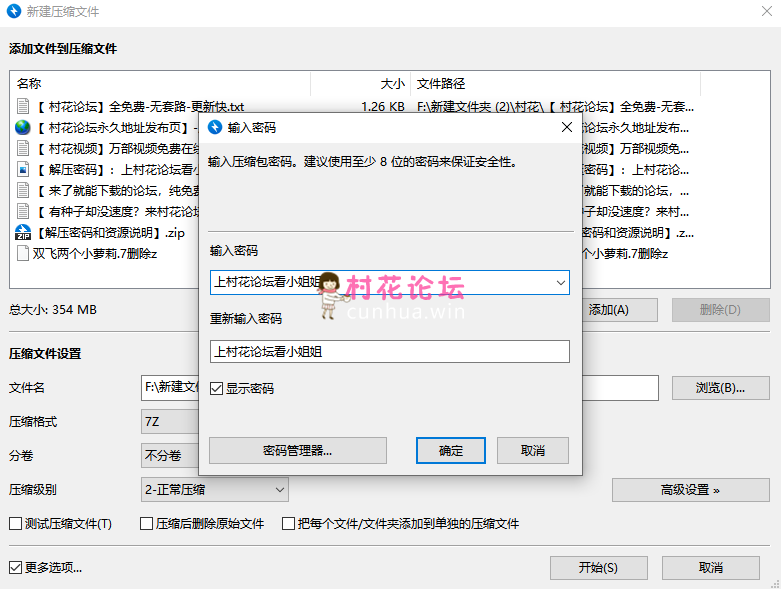Expand the 输入密码 combo box dropdown
The image size is (781, 589).
click(x=559, y=283)
